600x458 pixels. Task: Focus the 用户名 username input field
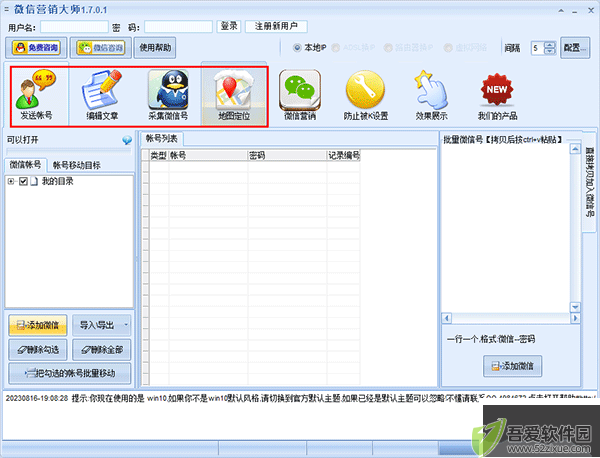pyautogui.click(x=74, y=27)
